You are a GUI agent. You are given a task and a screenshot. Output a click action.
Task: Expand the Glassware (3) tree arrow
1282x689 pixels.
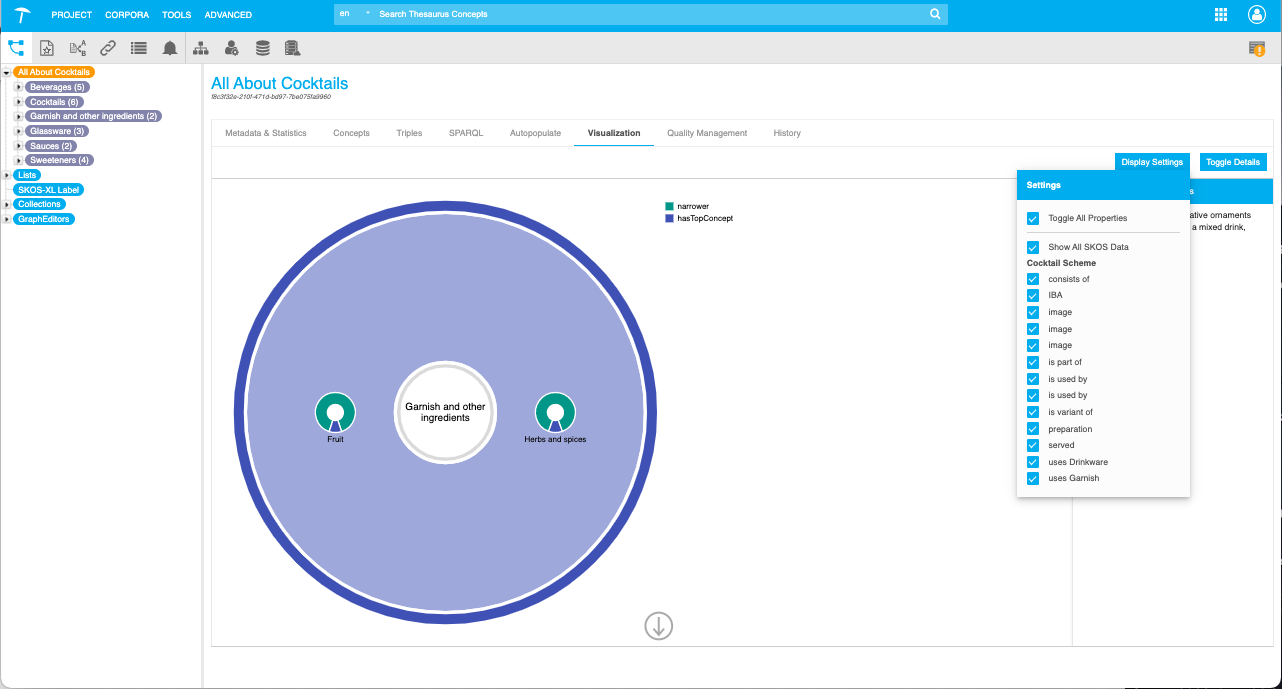tap(18, 131)
